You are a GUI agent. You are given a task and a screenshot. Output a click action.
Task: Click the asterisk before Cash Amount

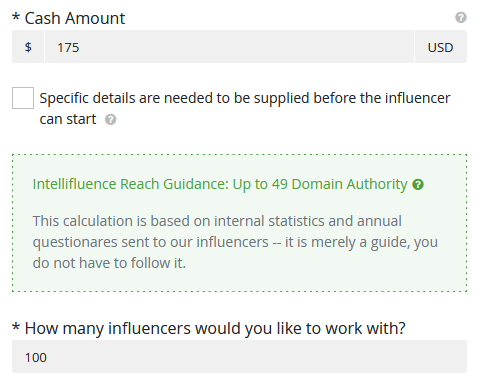[16, 17]
